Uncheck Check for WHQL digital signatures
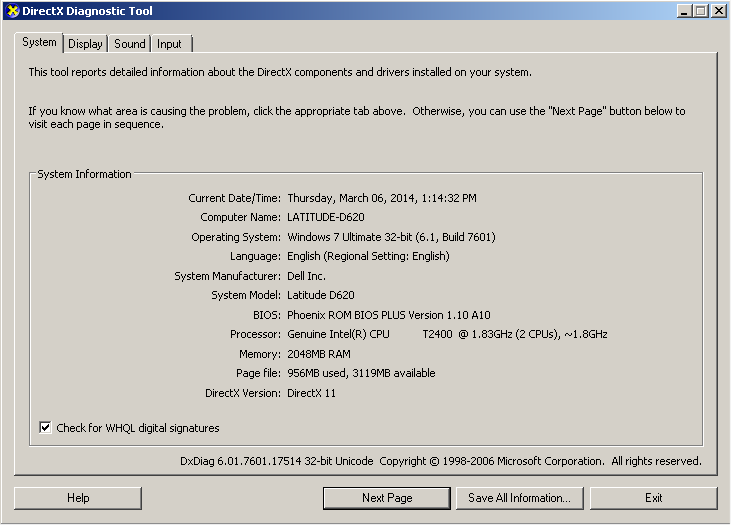This screenshot has width=731, height=525. pos(45,428)
